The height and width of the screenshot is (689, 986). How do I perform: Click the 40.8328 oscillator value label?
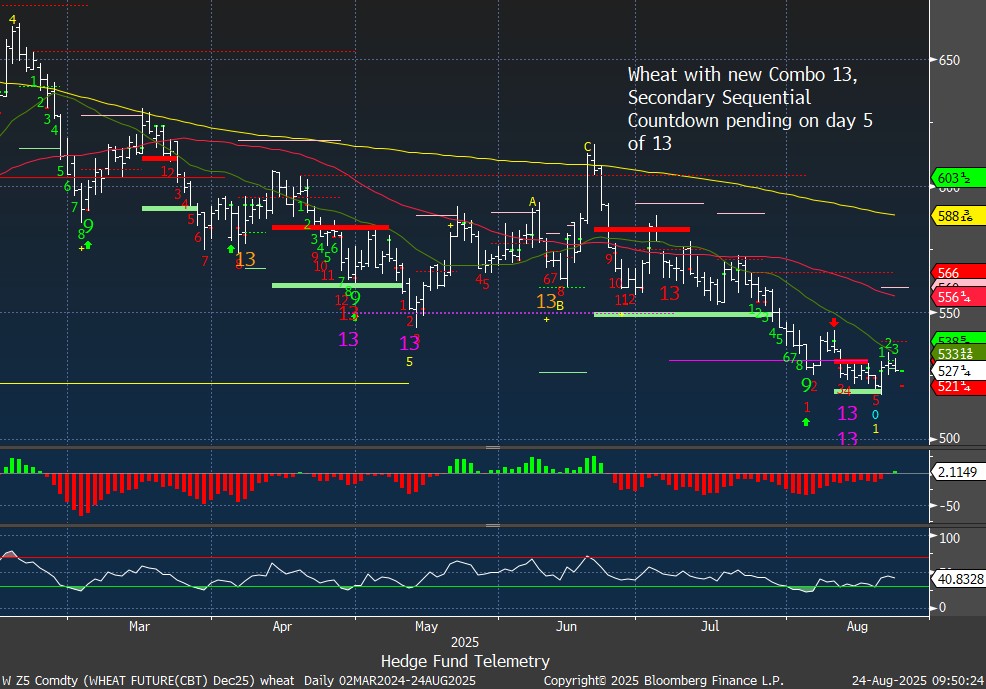click(957, 577)
